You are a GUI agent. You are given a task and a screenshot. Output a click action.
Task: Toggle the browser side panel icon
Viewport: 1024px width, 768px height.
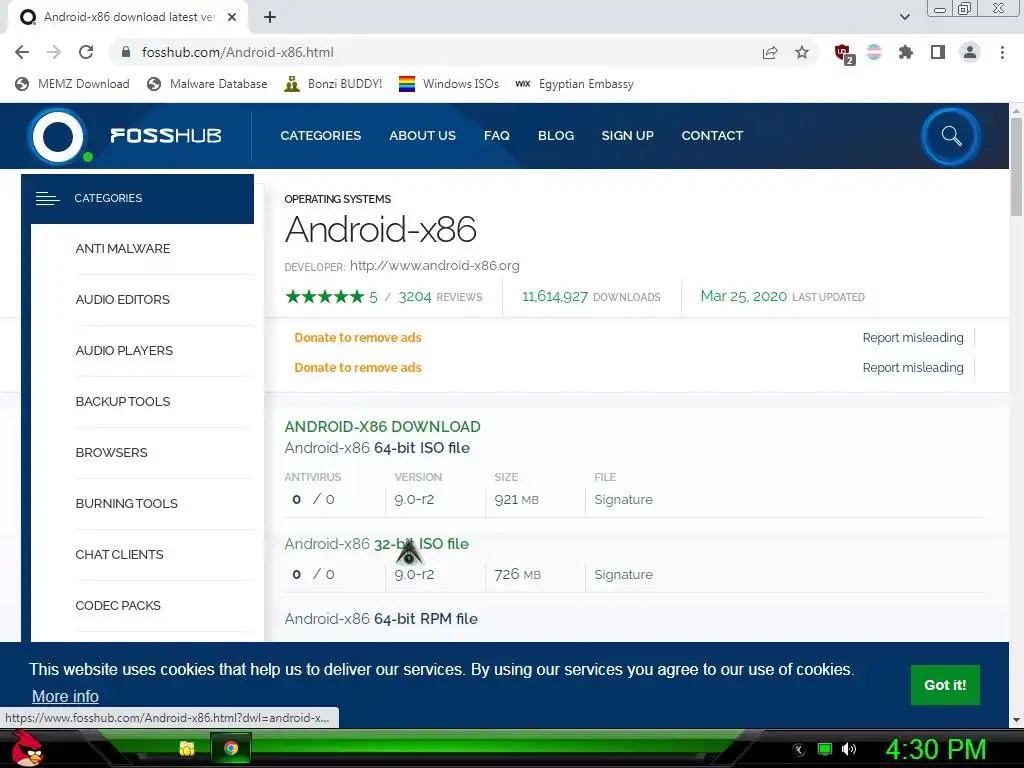(x=938, y=52)
